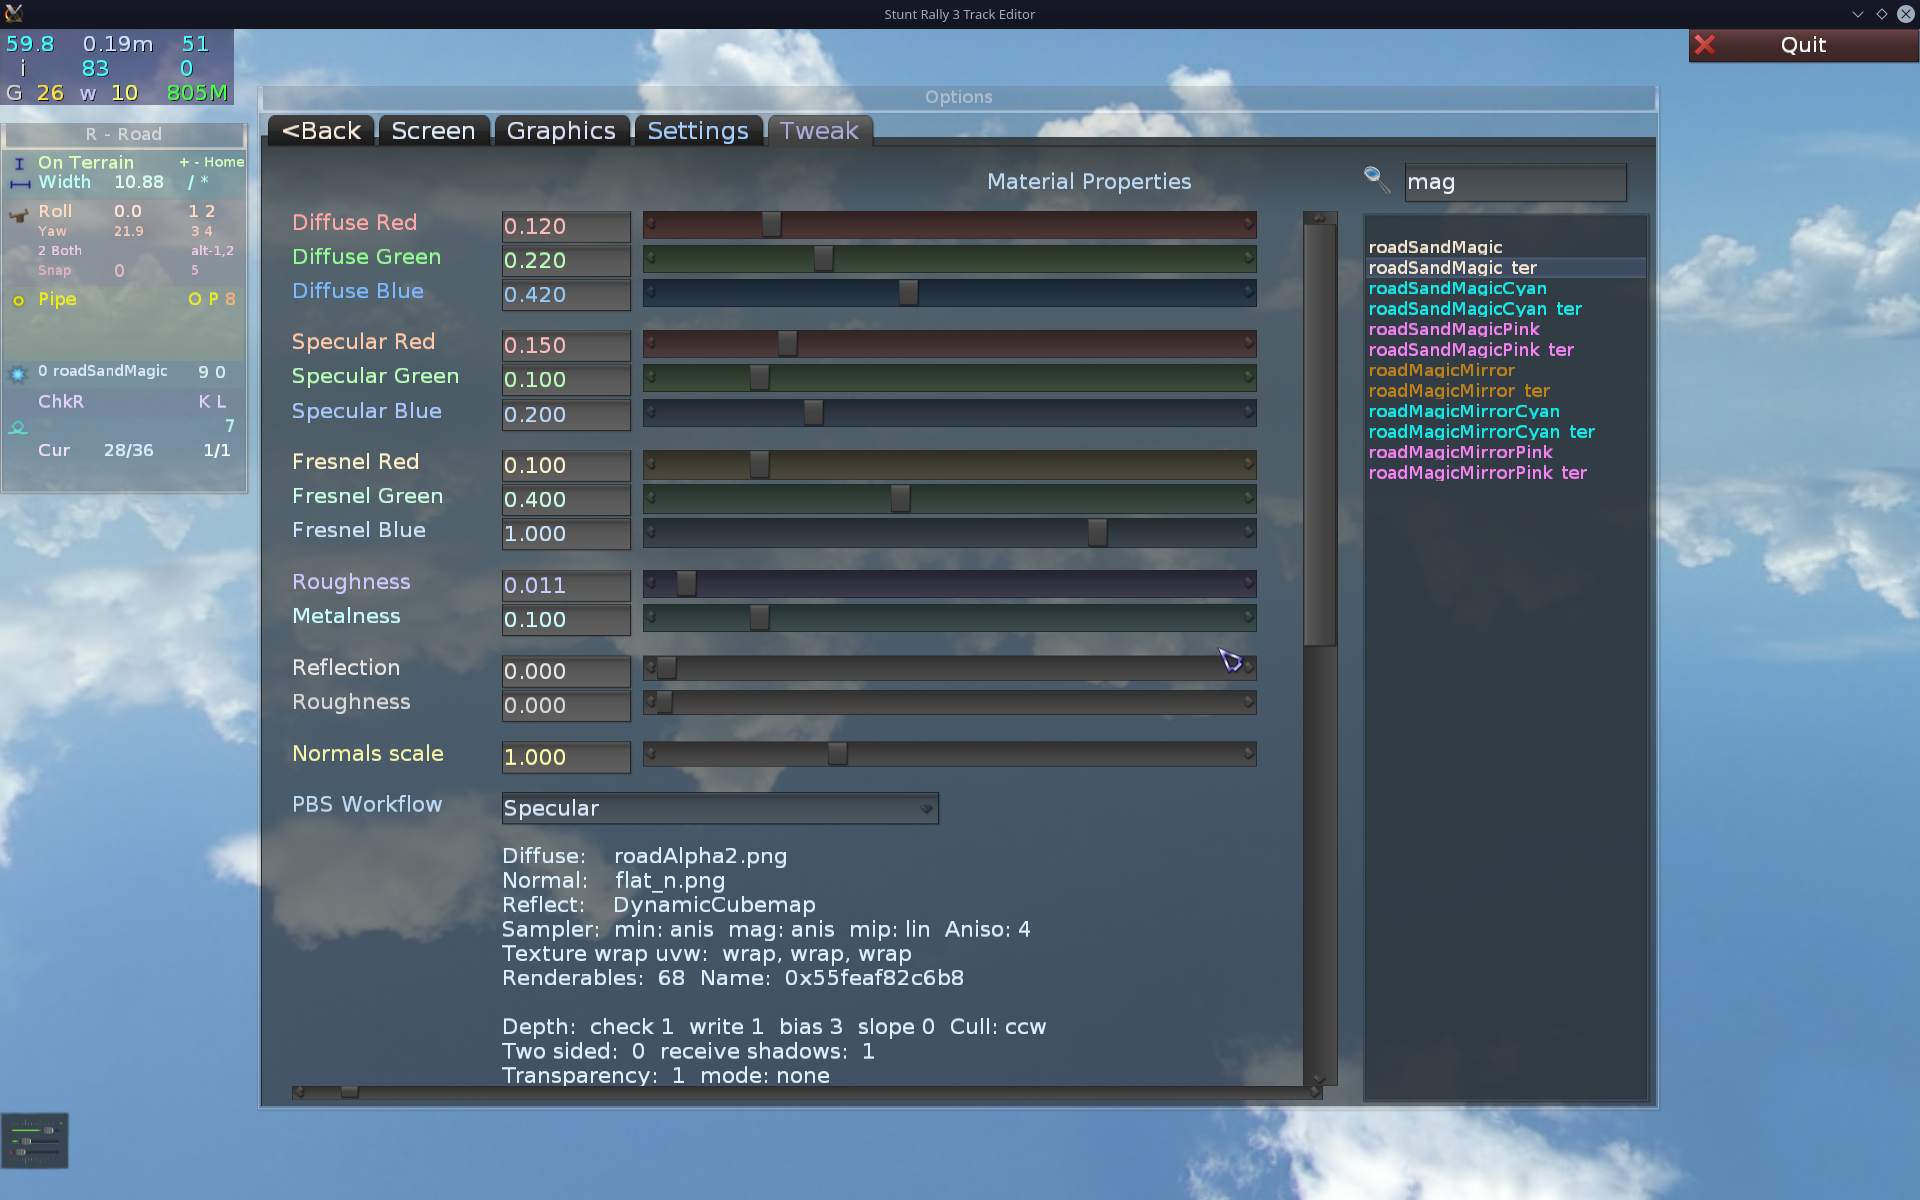Click the Diffuse Red value field
The image size is (1920, 1200).
click(x=565, y=226)
